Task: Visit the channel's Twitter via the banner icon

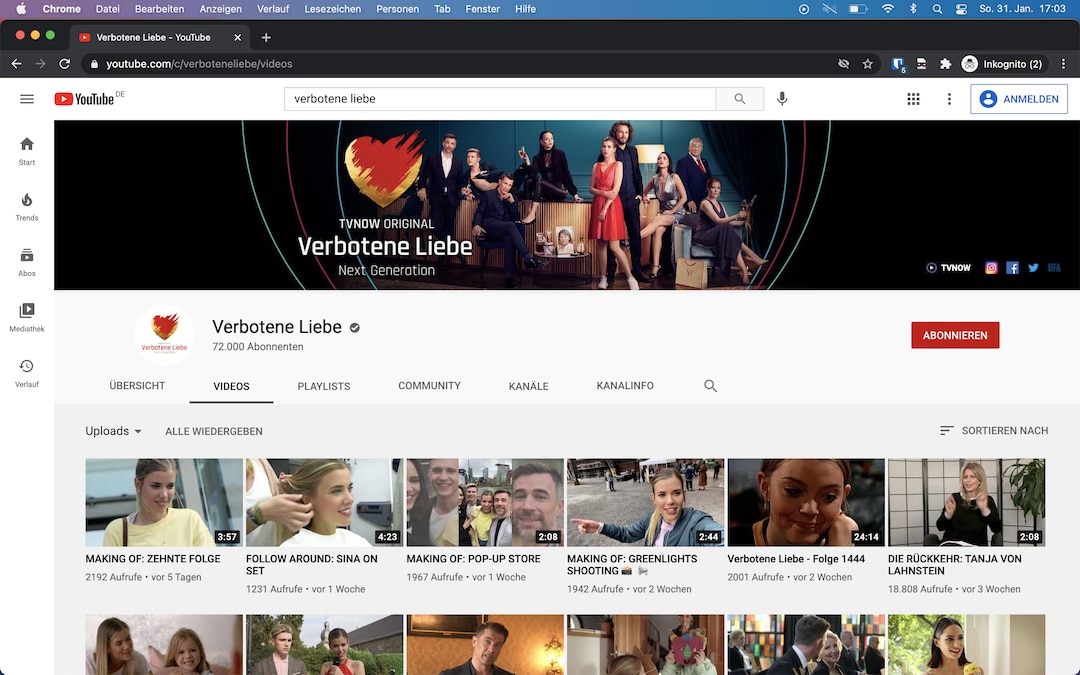Action: 1033,267
